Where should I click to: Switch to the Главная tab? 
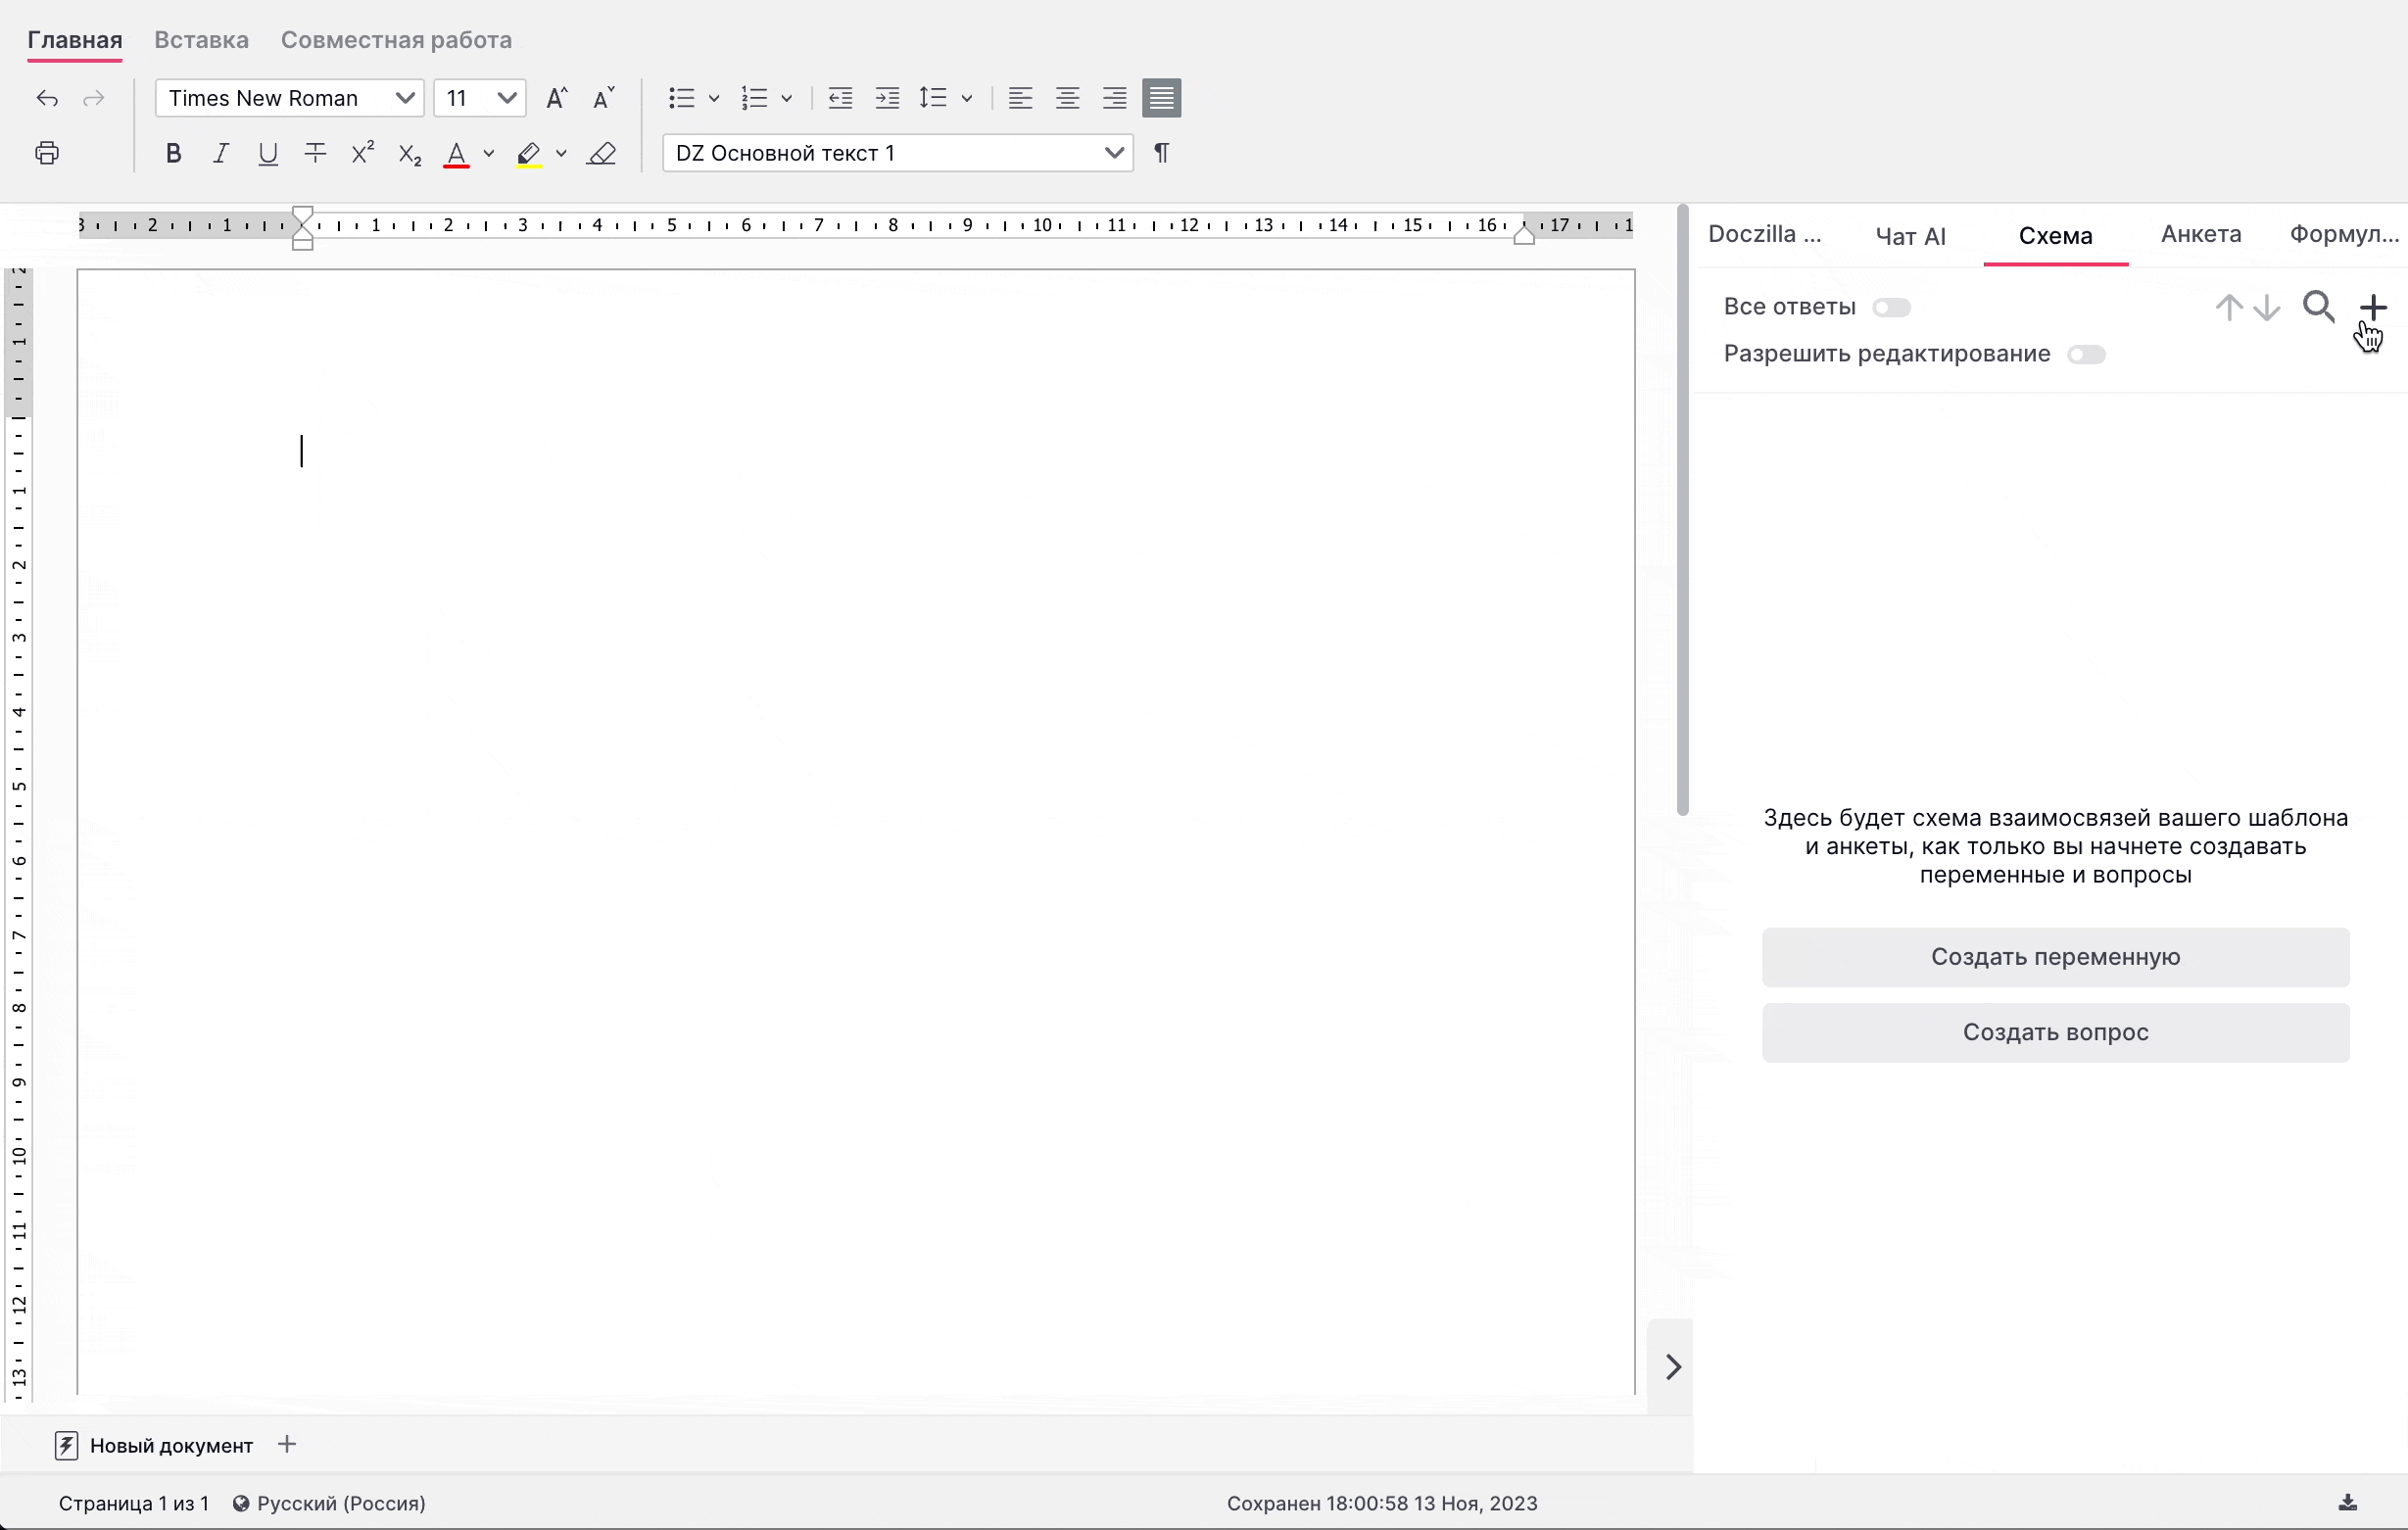pos(75,40)
